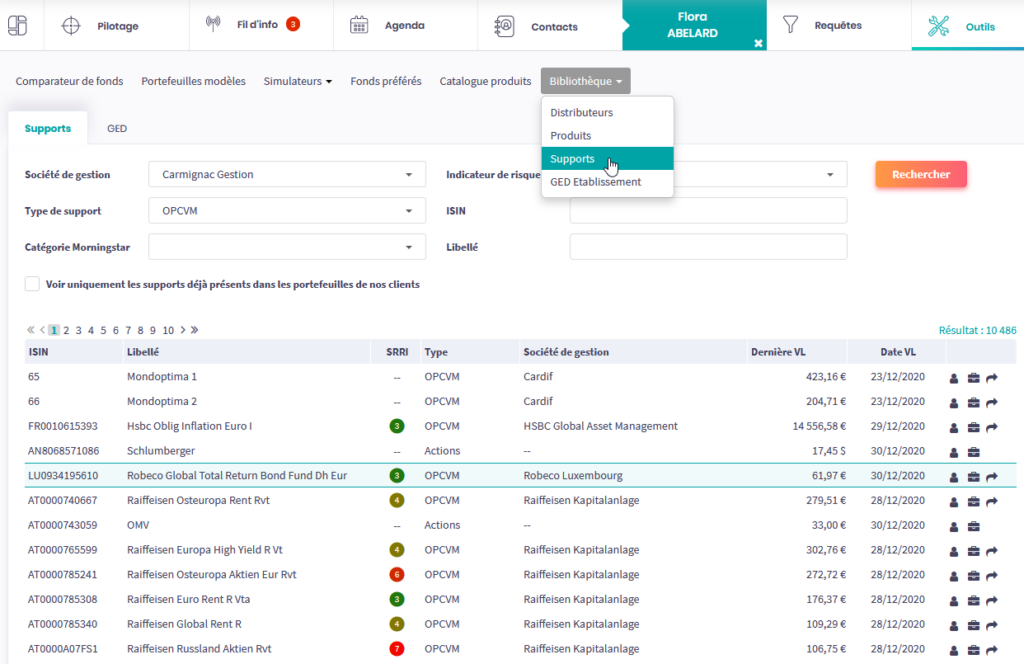Open the dashboard layout icon in top-left corner
Screen dimensions: 1024x664
pyautogui.click(x=17, y=25)
